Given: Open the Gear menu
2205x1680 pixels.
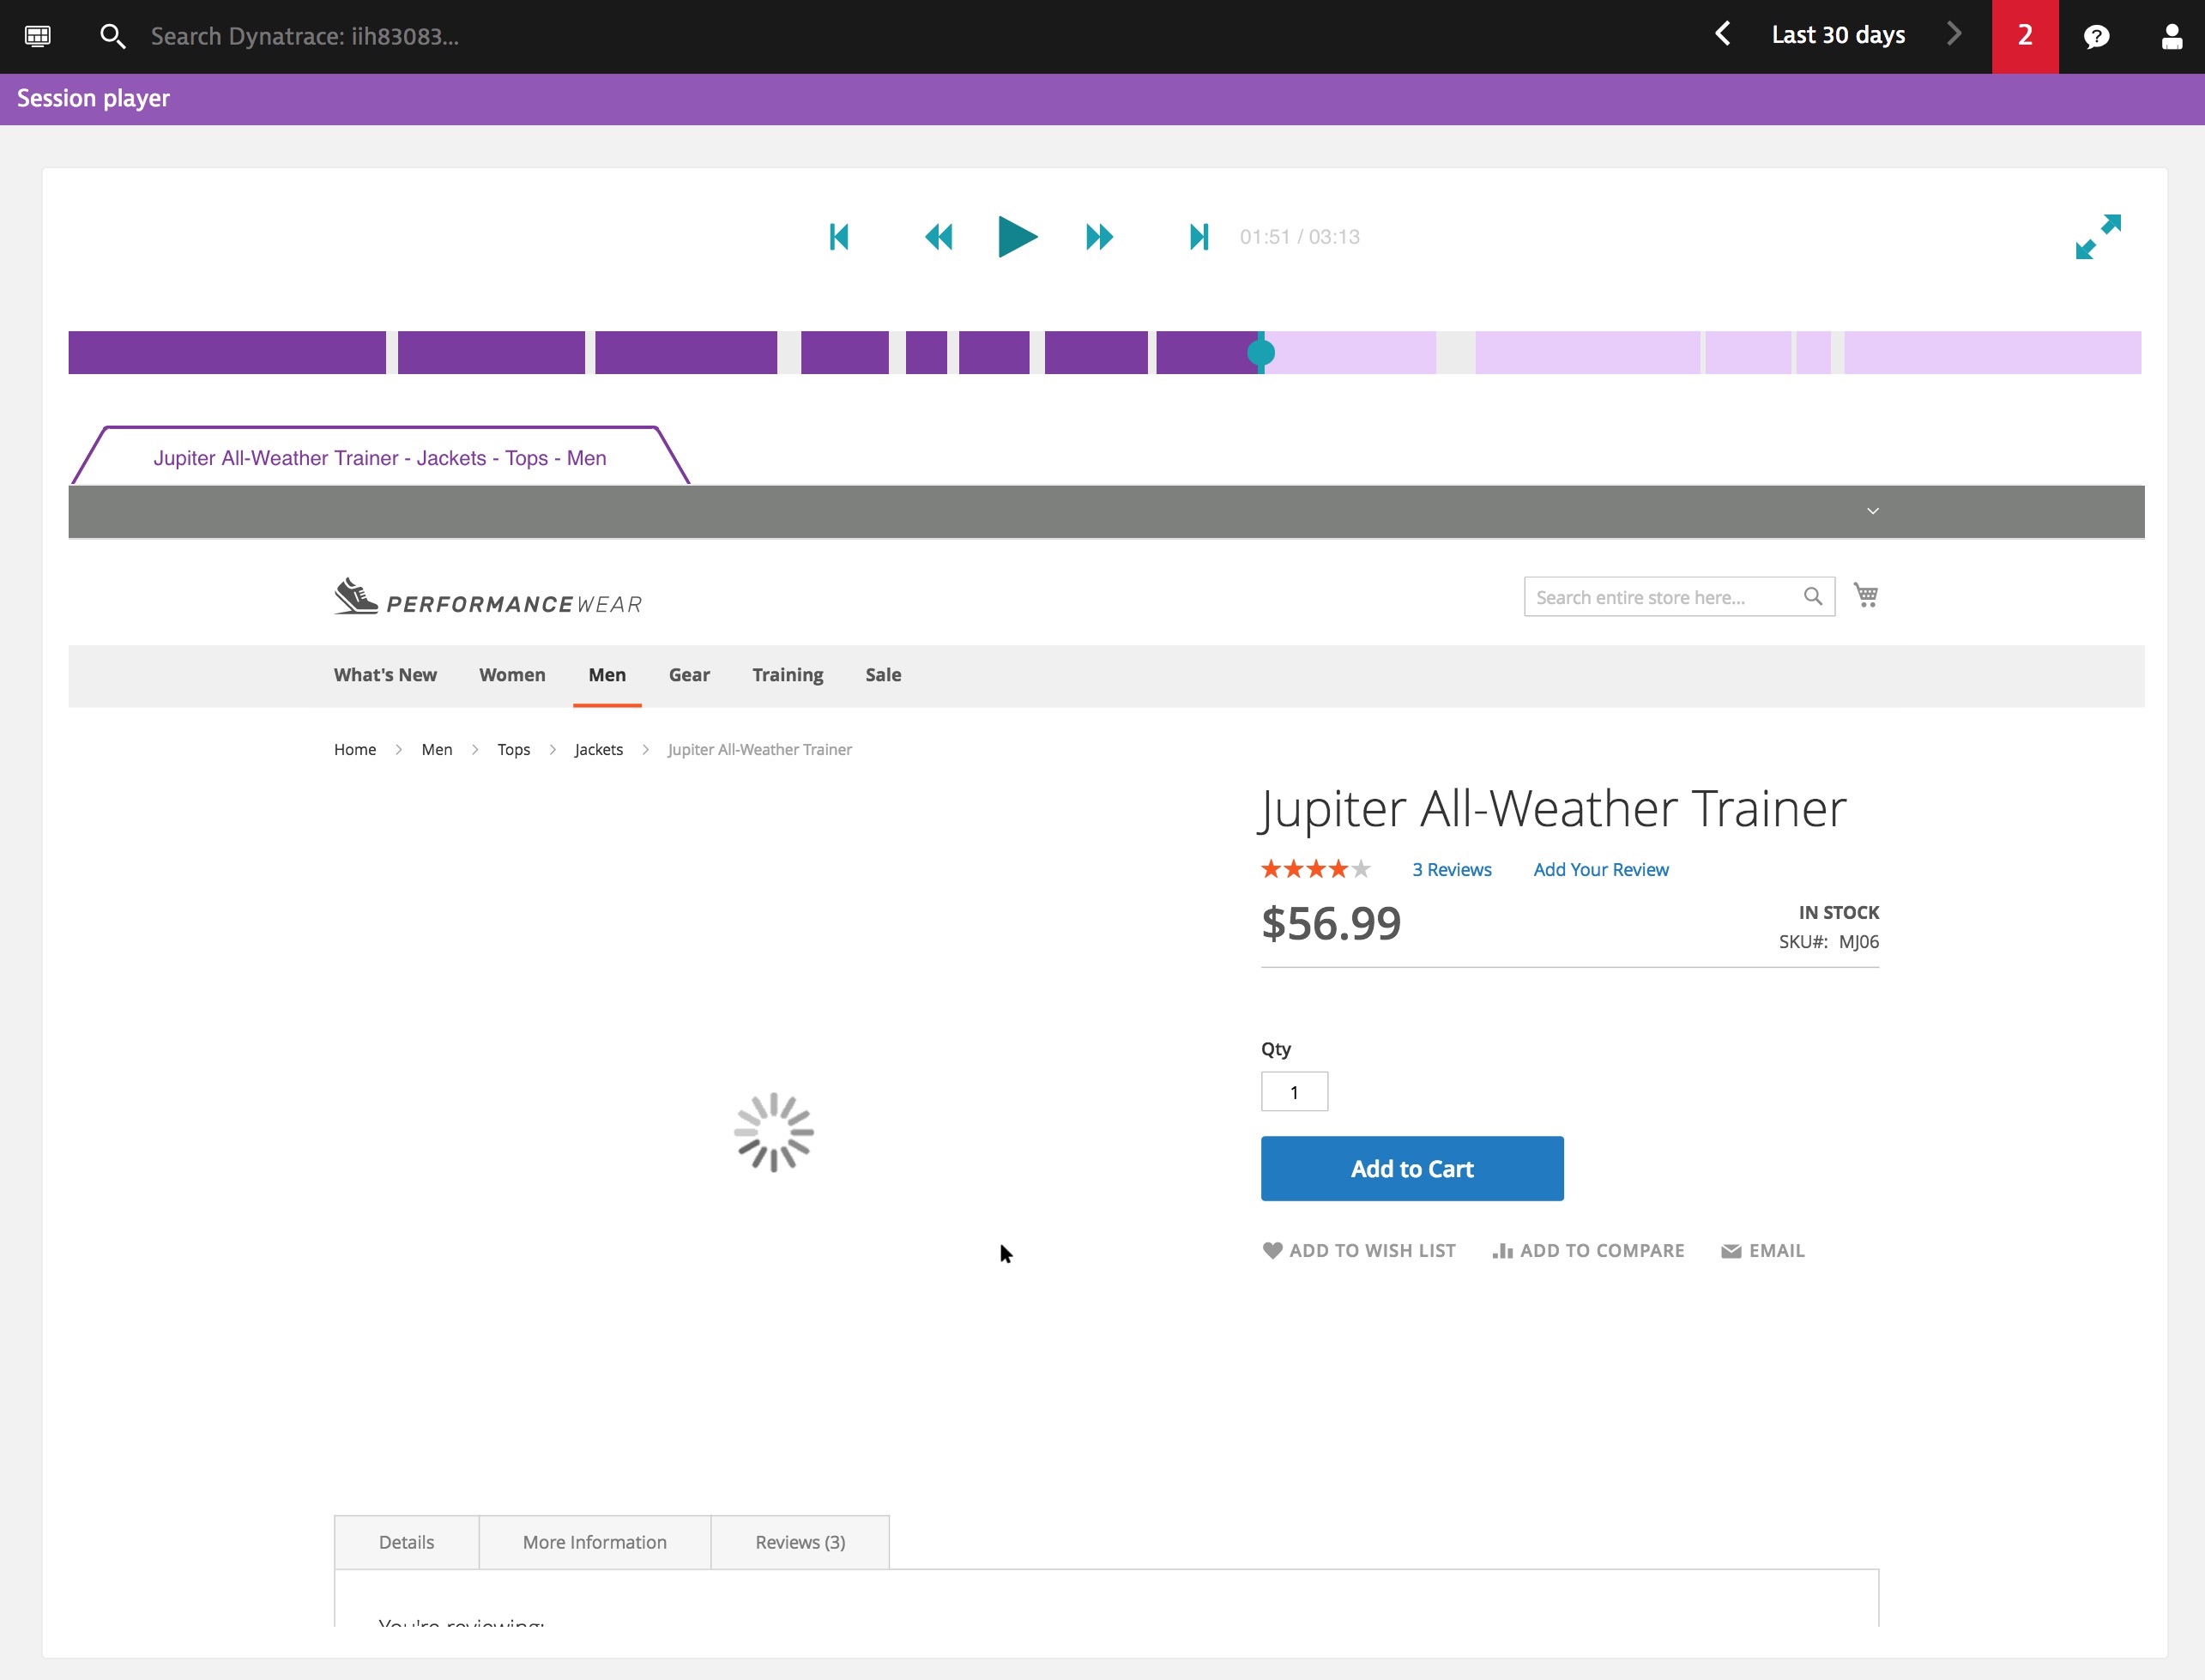Looking at the screenshot, I should click(689, 675).
